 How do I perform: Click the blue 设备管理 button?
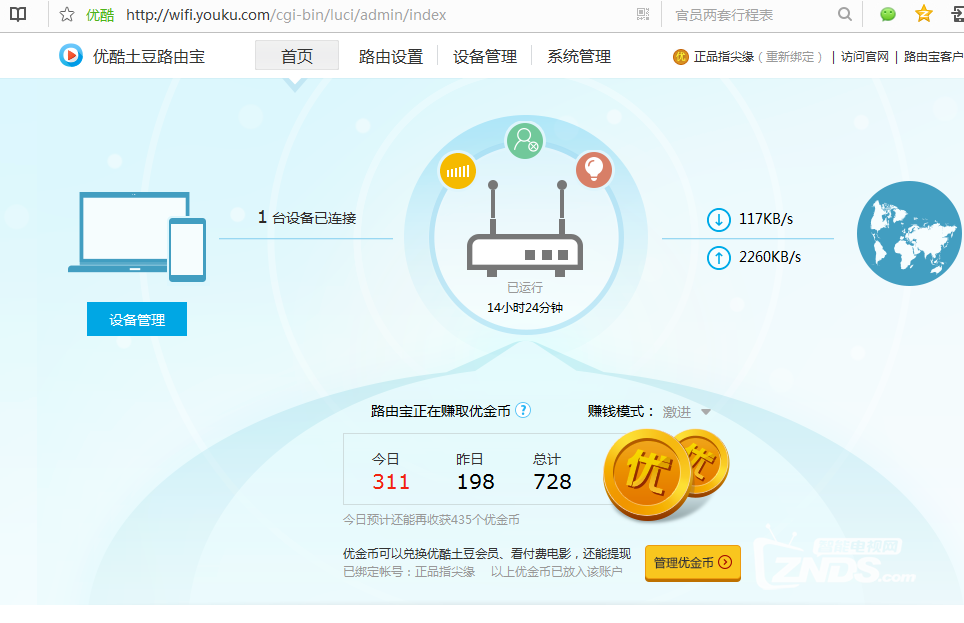click(x=137, y=319)
